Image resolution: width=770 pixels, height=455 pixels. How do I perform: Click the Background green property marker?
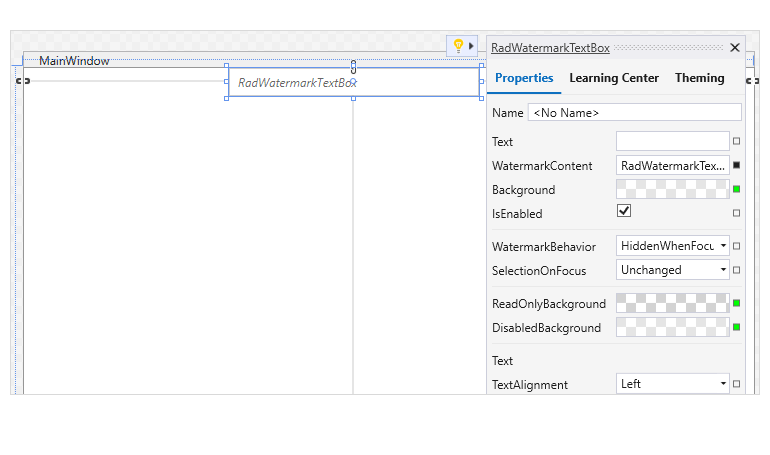point(736,189)
